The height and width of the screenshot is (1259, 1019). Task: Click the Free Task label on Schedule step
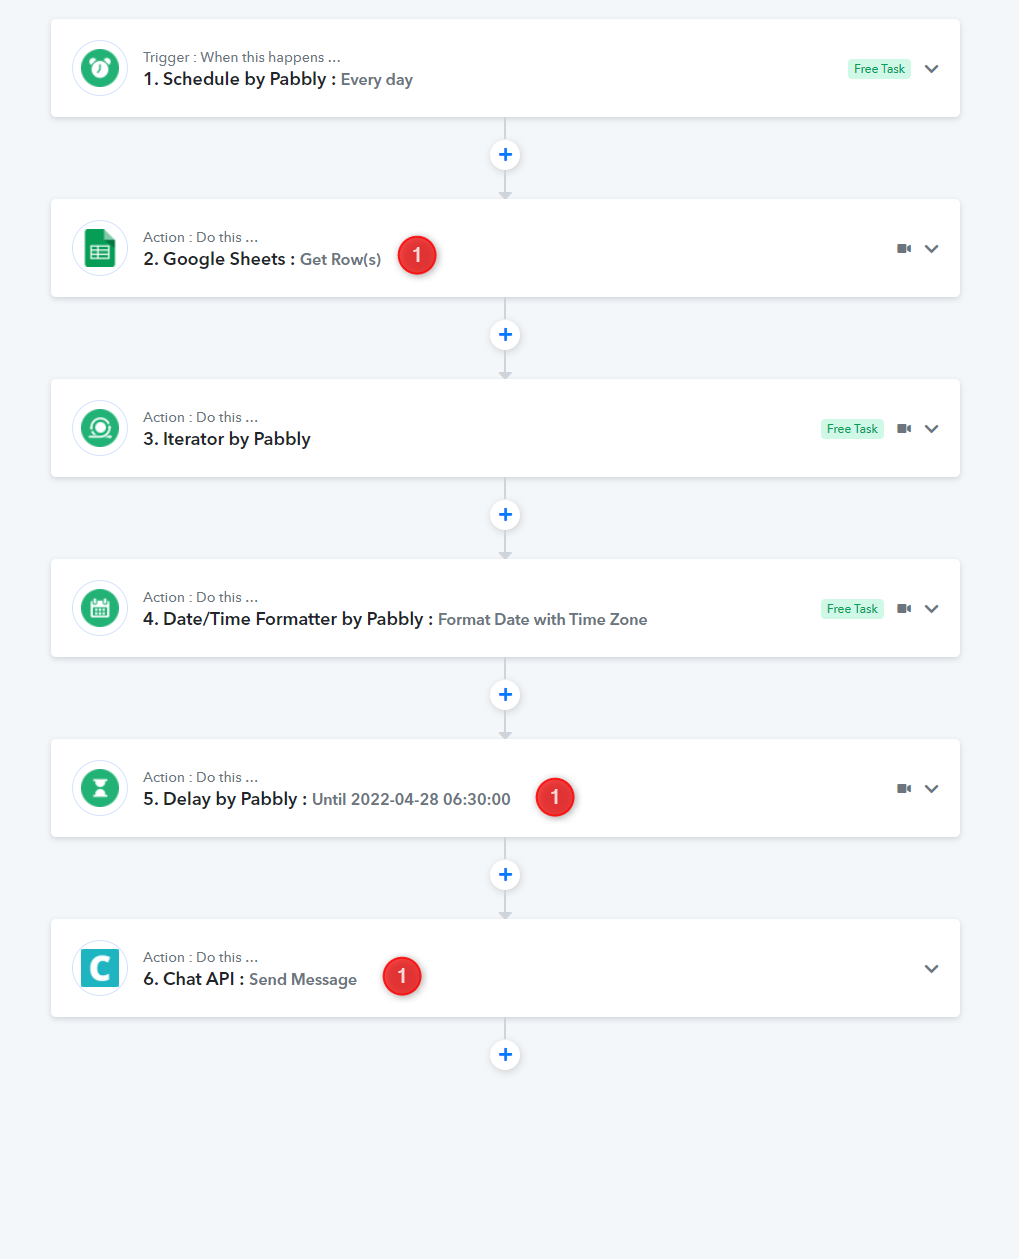[x=879, y=69]
